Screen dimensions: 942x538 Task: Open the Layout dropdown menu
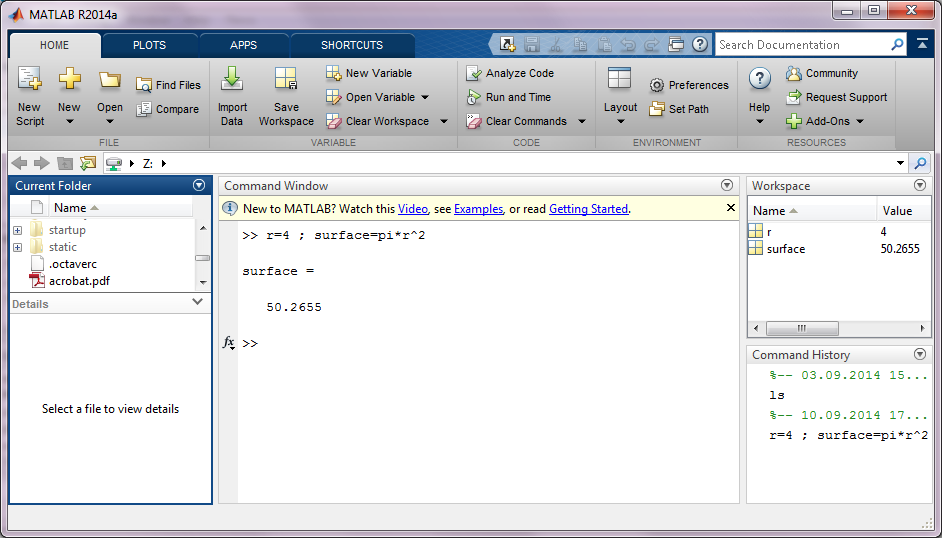(x=620, y=121)
